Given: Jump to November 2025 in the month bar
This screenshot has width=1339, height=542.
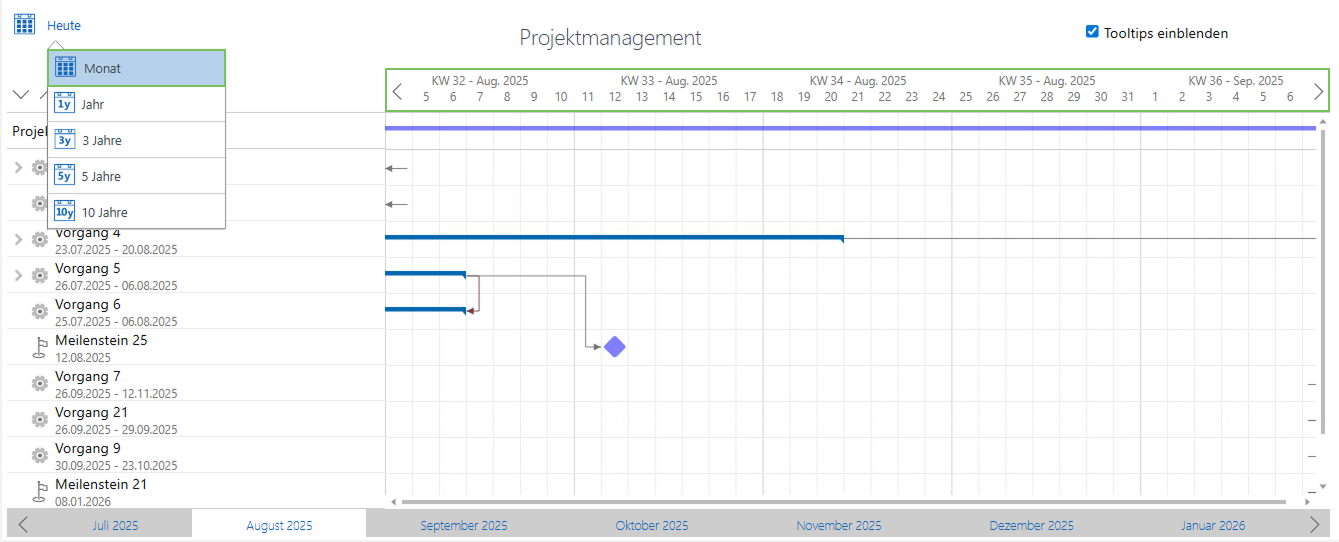Looking at the screenshot, I should [x=839, y=525].
